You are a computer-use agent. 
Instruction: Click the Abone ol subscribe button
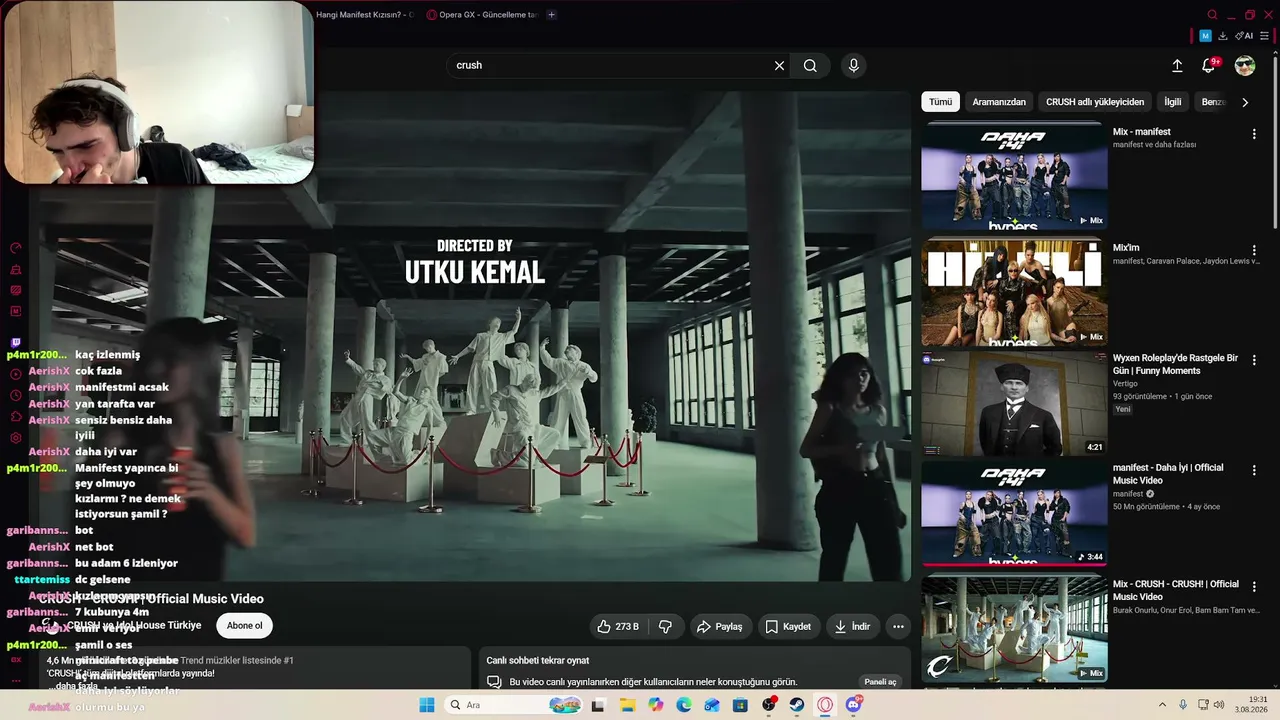[245, 626]
